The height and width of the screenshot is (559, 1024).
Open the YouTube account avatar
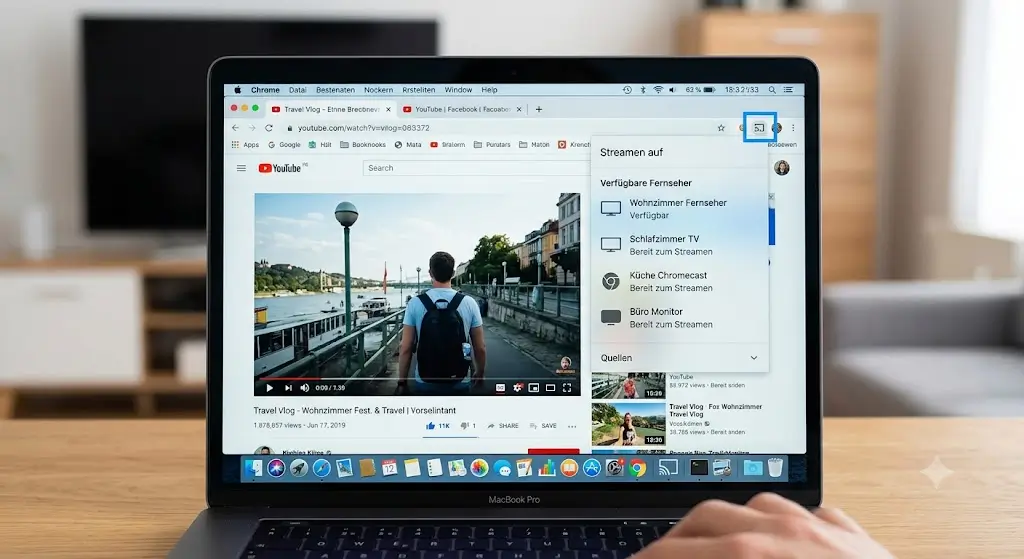point(782,168)
